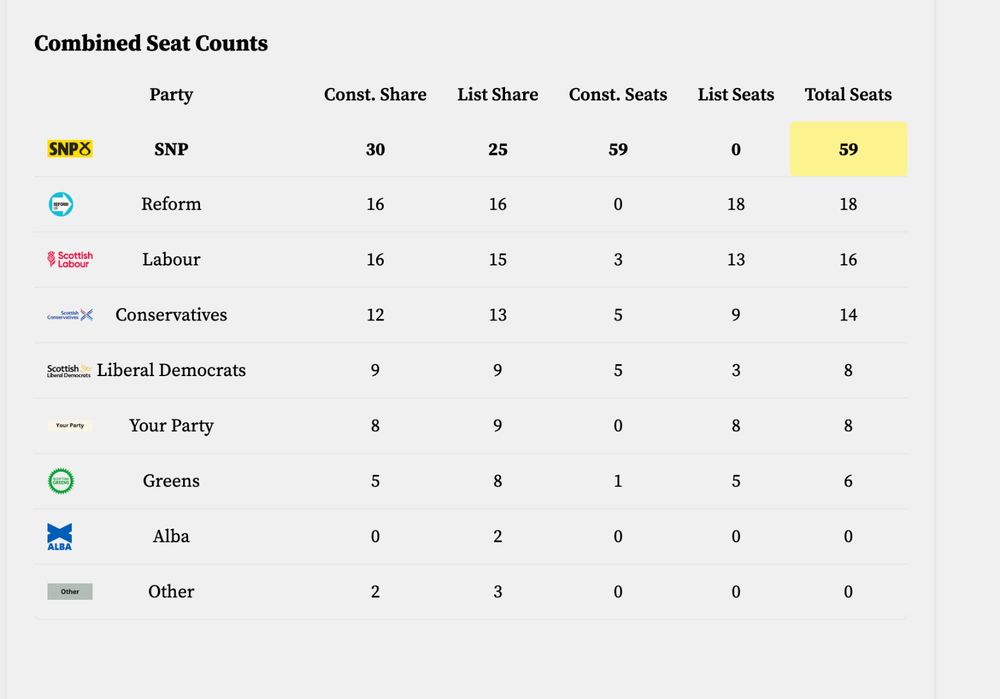Click the Alba blue saltire logo

point(60,536)
